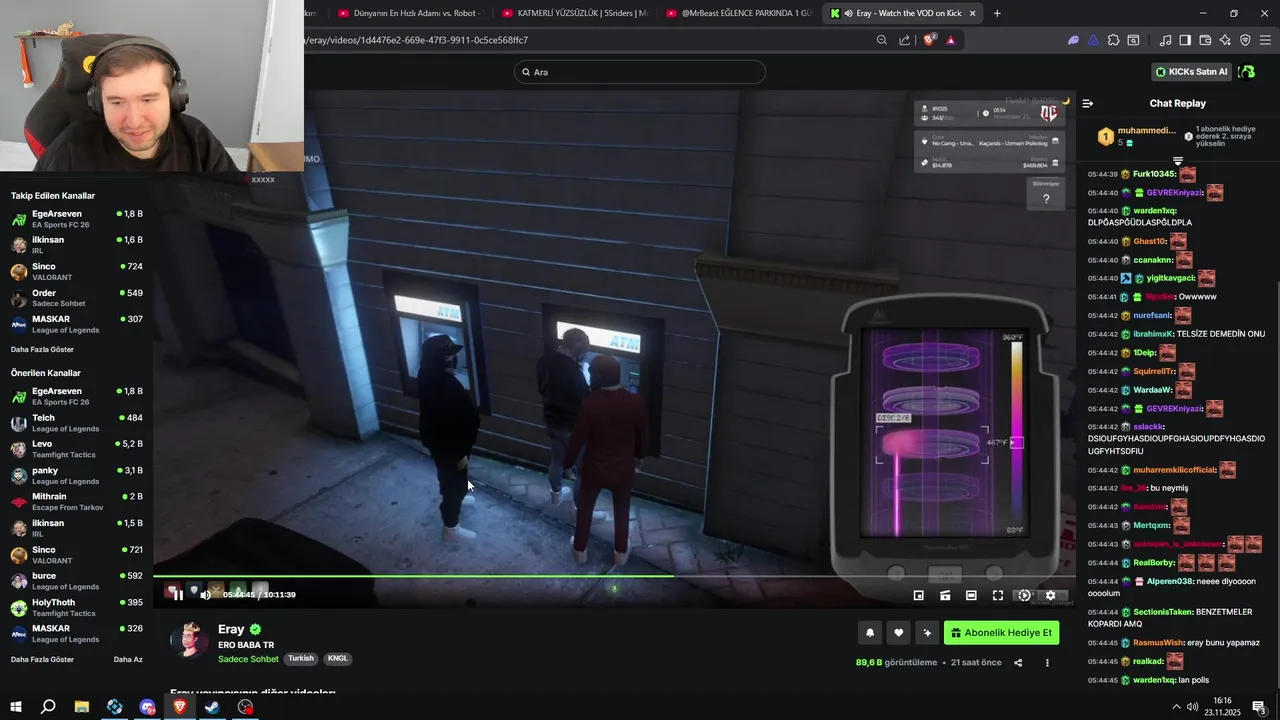The width and height of the screenshot is (1280, 720).
Task: Toggle the Brave sidebar panel
Action: click(x=1185, y=40)
